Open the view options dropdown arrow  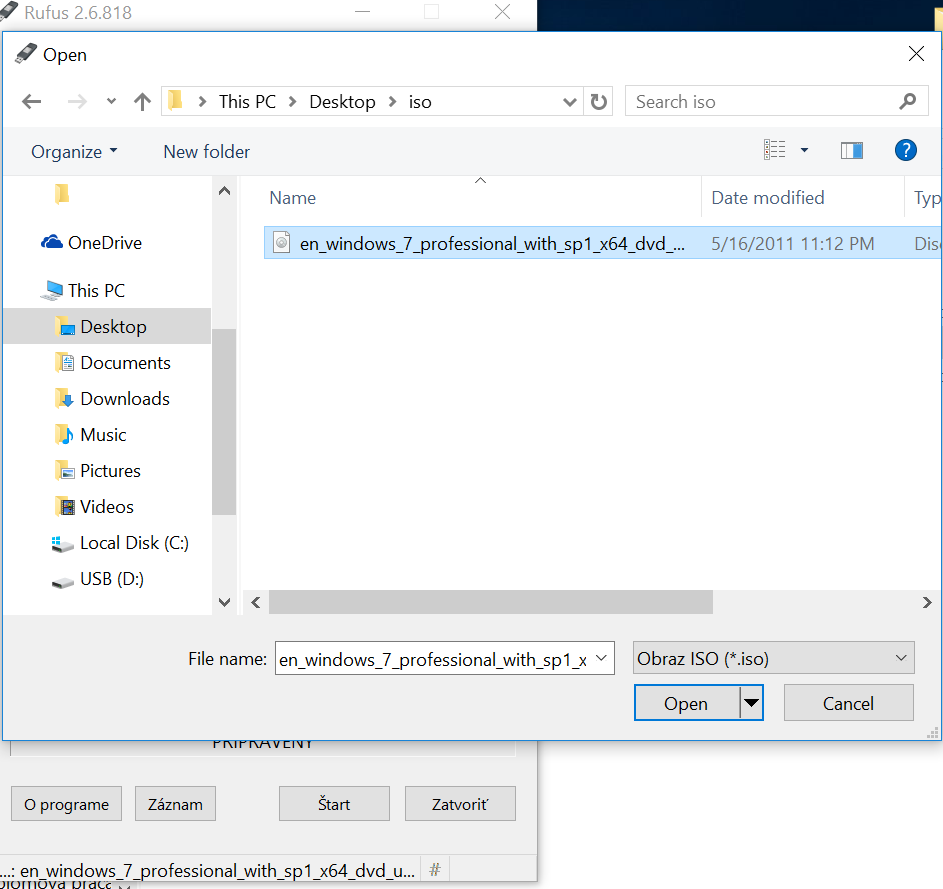pos(804,150)
